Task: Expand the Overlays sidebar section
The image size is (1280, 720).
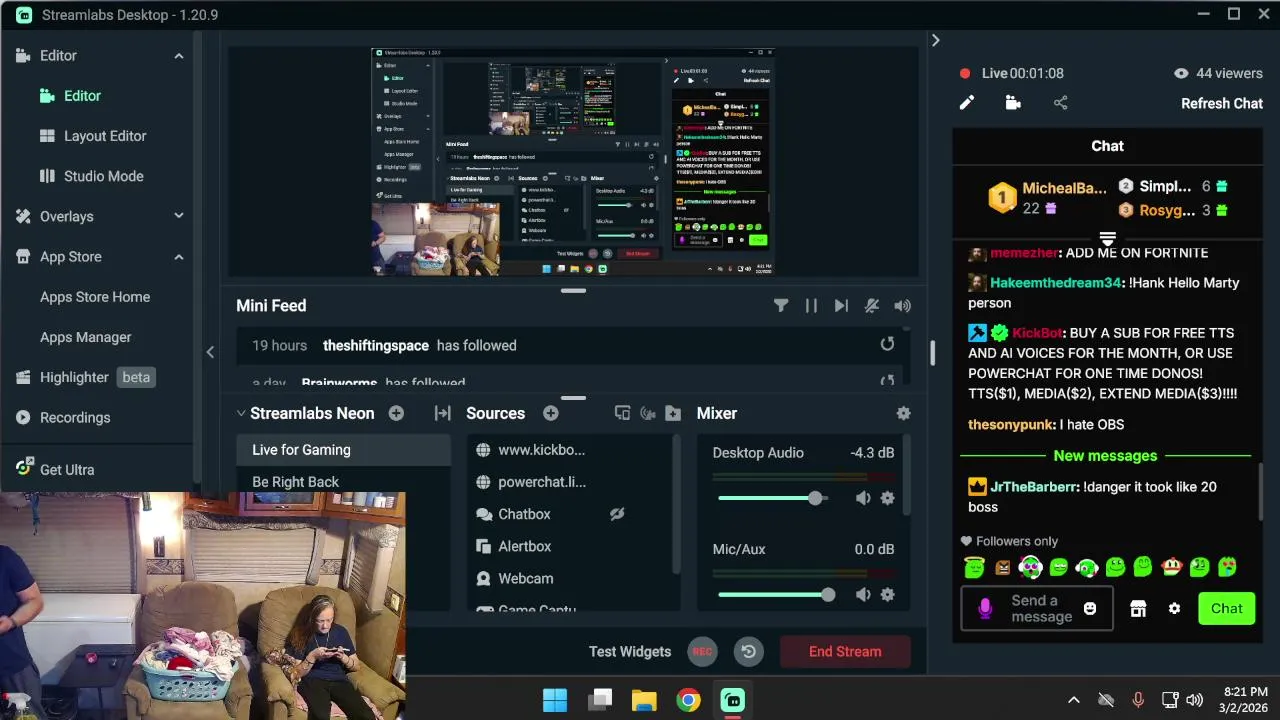Action: coord(179,216)
